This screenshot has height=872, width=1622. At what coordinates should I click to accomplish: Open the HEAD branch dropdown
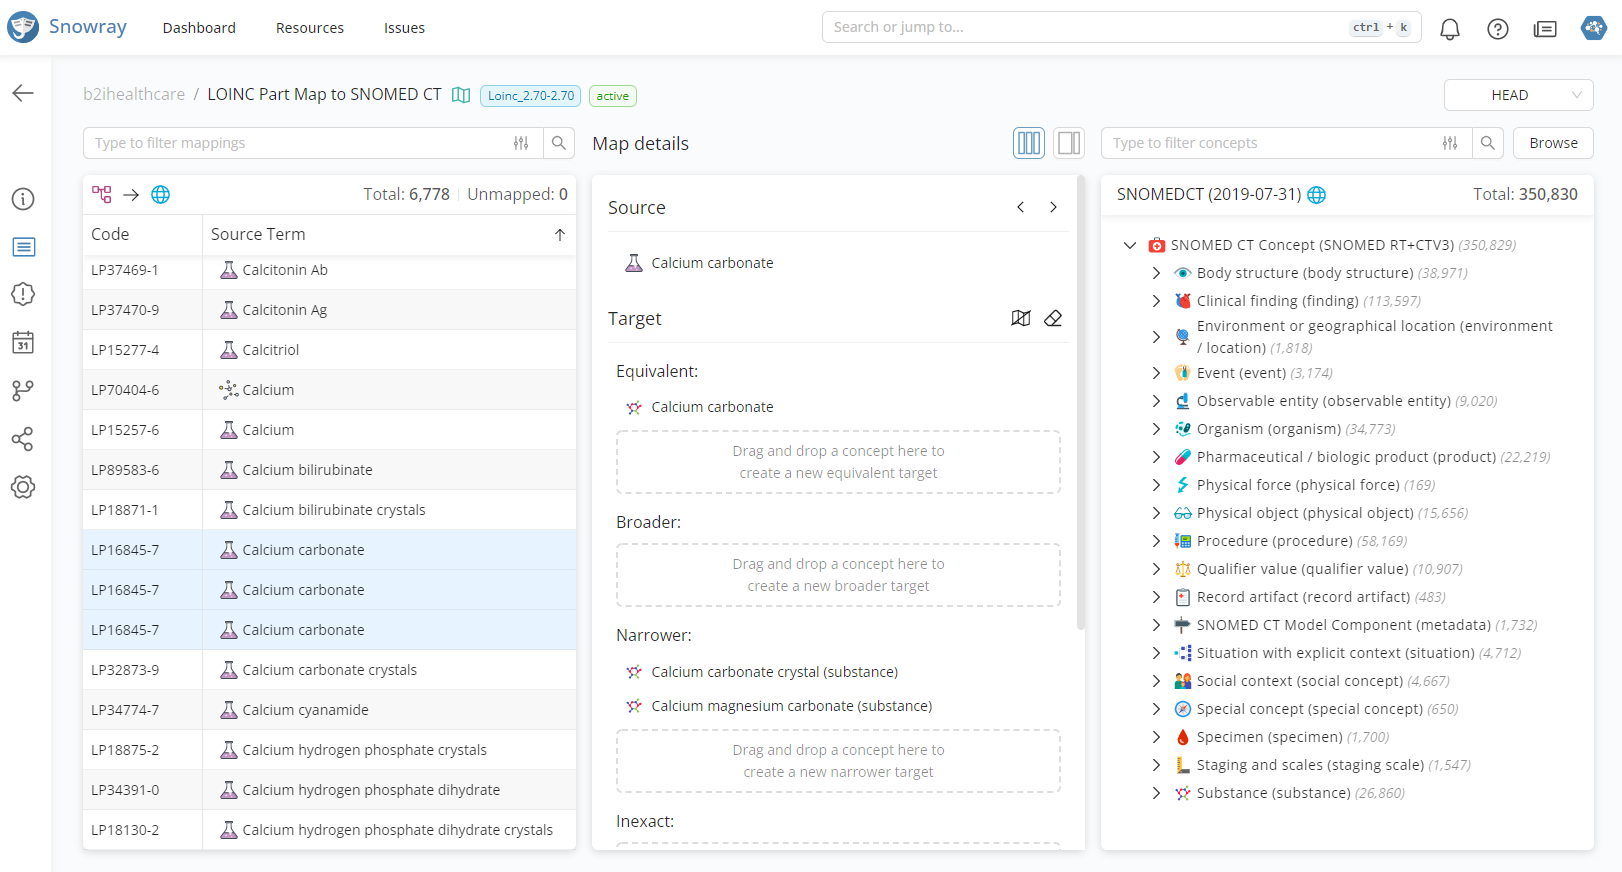pyautogui.click(x=1518, y=95)
